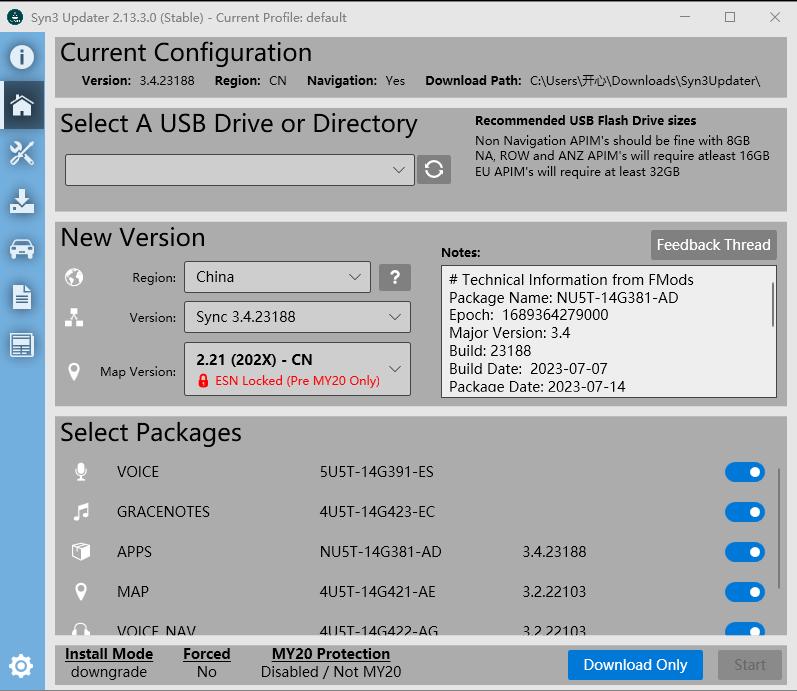Toggle off the GRACENOTES package
The width and height of the screenshot is (797, 691).
[745, 512]
